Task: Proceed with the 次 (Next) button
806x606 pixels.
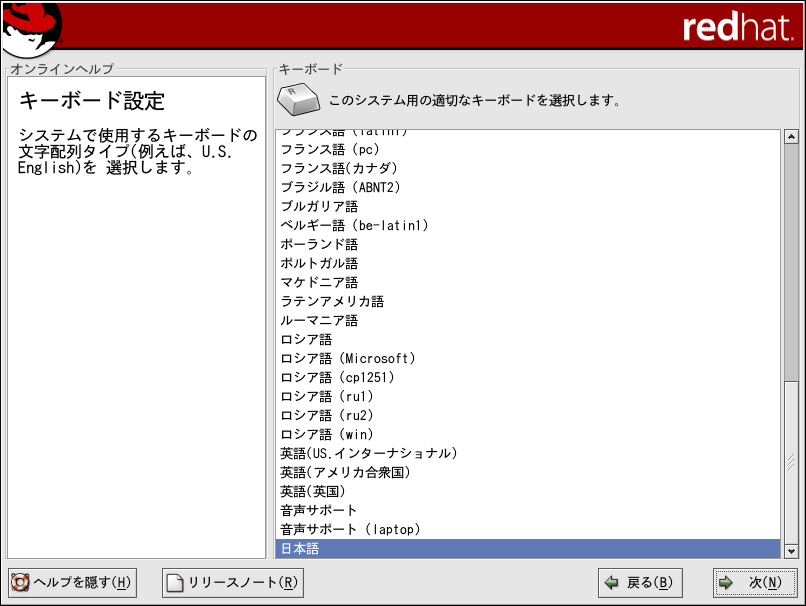Action: 754,583
